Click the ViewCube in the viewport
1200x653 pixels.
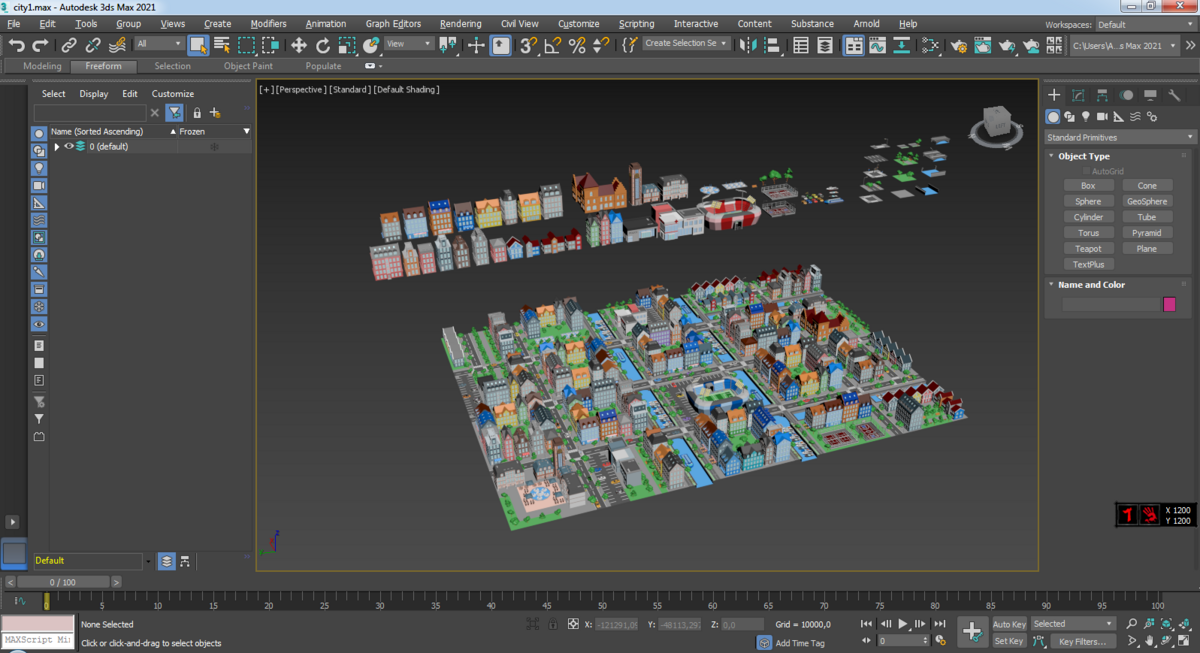tap(996, 125)
